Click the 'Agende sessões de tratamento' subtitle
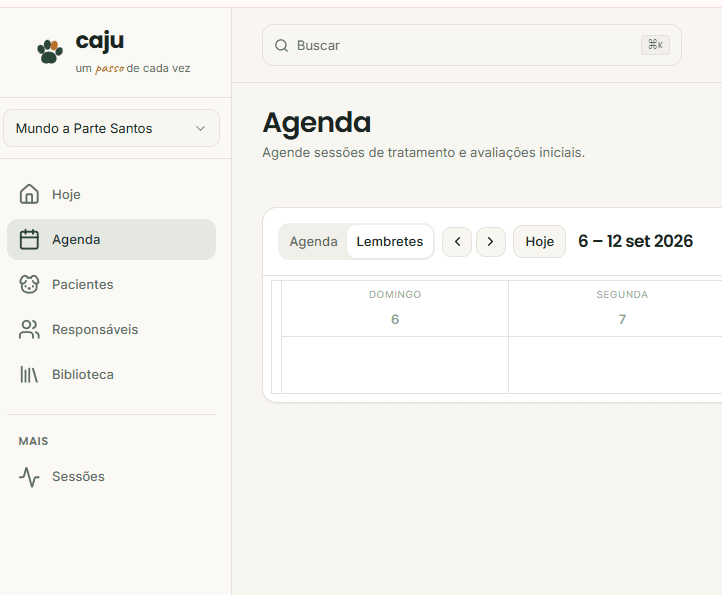722x595 pixels. [424, 152]
